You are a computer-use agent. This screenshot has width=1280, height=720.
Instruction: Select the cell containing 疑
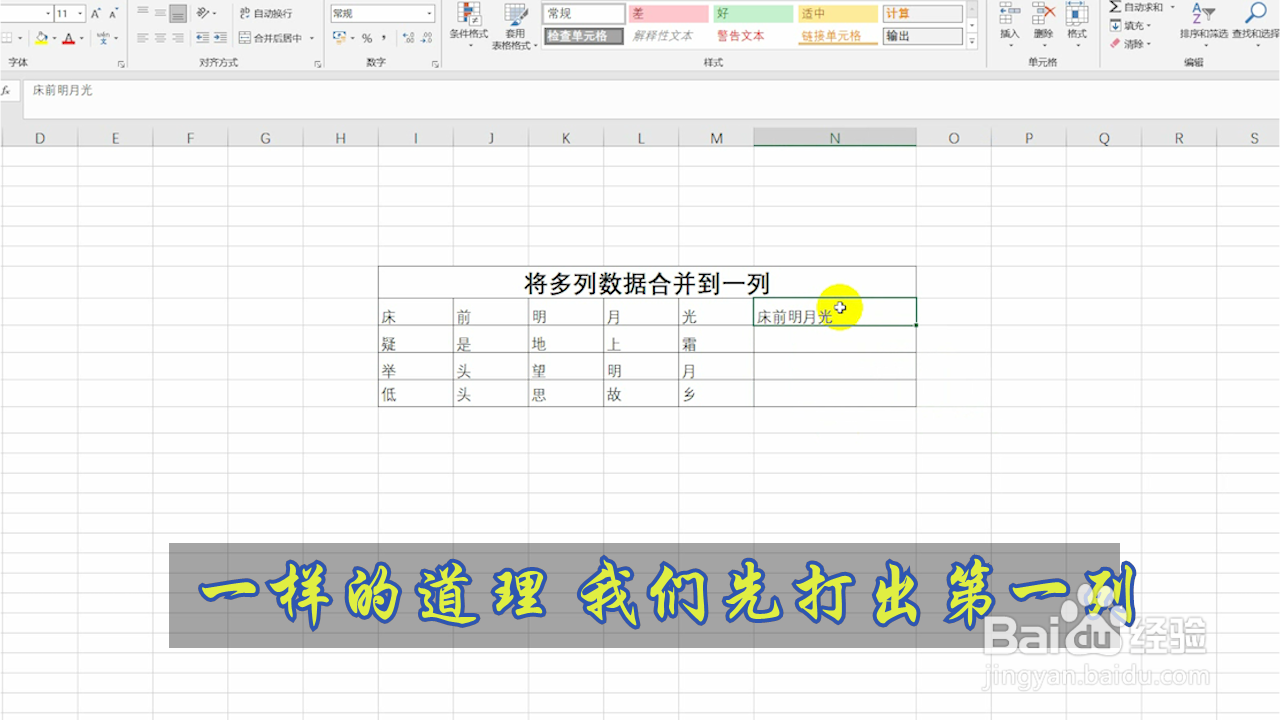click(416, 341)
